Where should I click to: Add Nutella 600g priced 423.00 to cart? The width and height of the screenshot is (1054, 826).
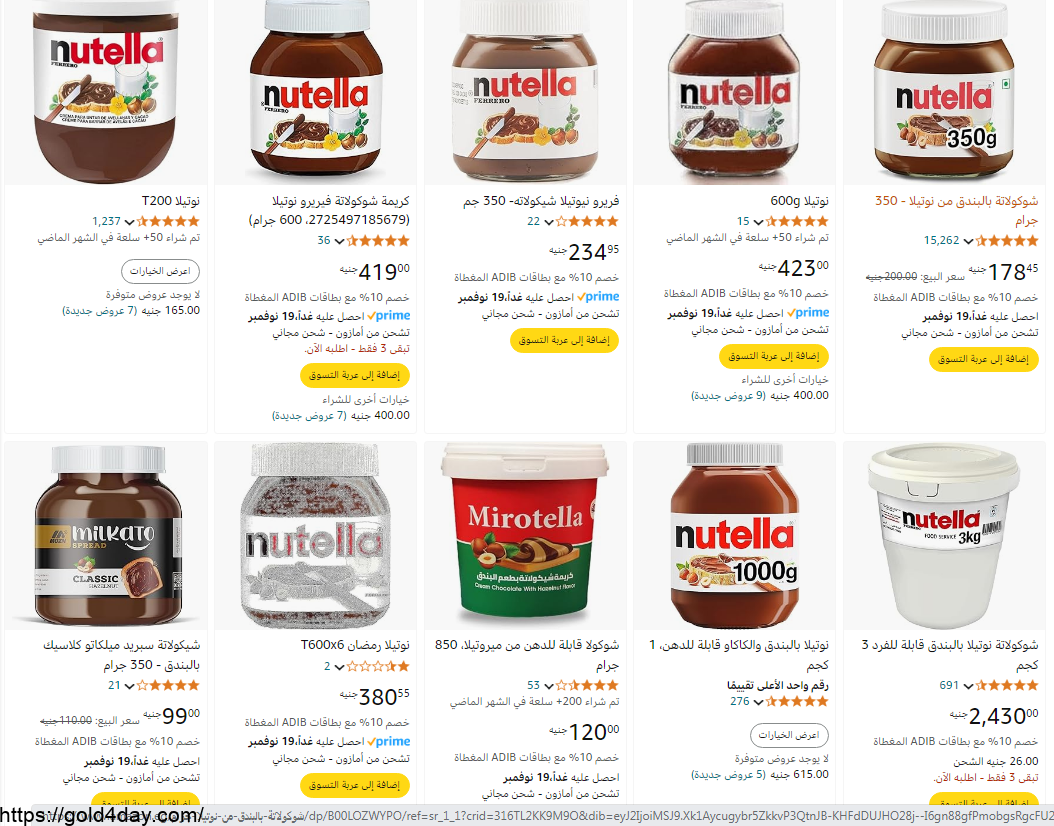click(x=774, y=356)
